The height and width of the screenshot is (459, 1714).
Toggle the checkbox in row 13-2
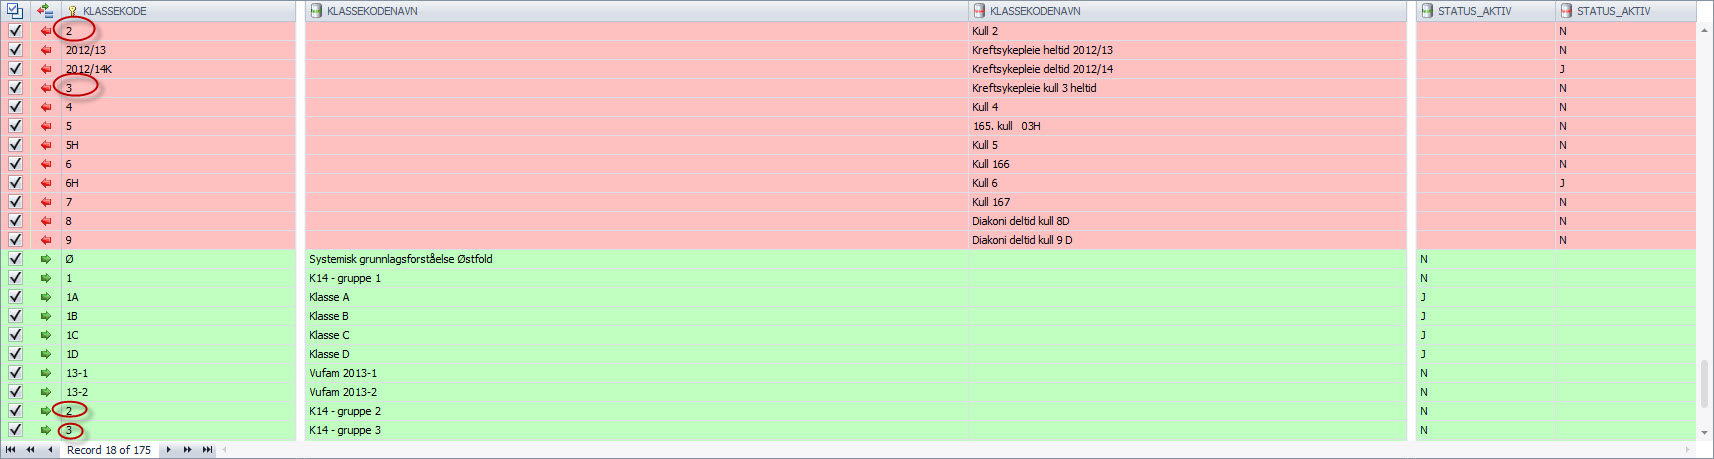[x=15, y=392]
